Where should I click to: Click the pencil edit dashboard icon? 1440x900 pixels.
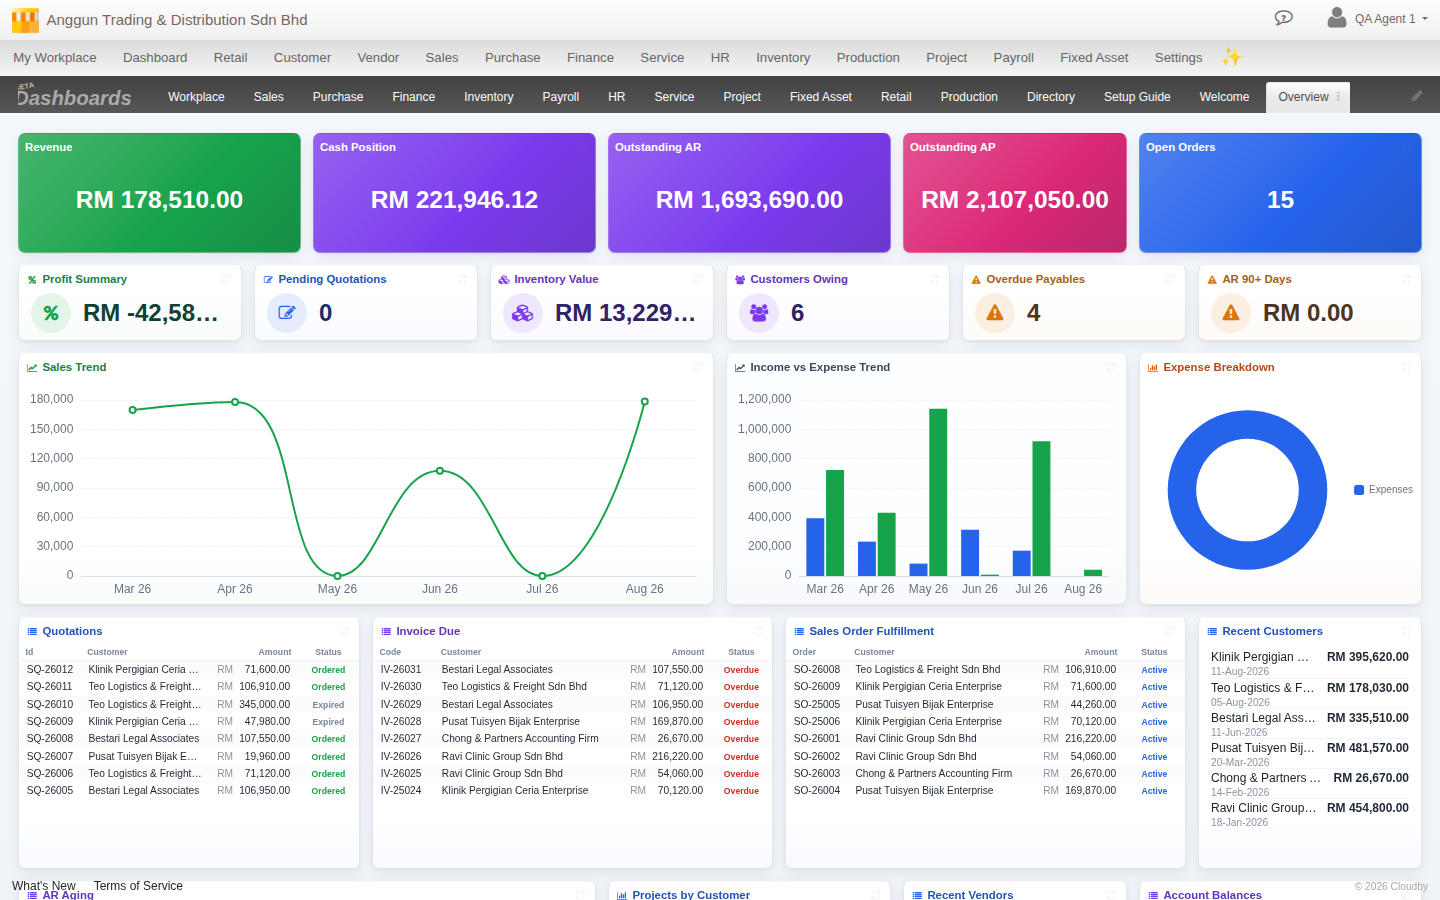point(1417,96)
